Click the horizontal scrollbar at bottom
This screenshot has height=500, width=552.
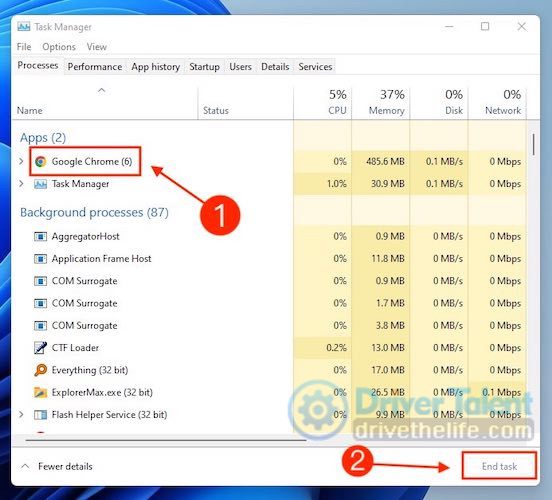point(166,440)
